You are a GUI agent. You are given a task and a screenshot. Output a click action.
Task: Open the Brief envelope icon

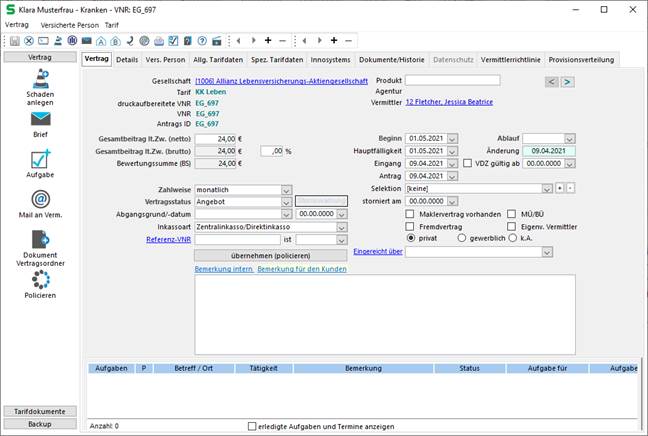(40, 119)
